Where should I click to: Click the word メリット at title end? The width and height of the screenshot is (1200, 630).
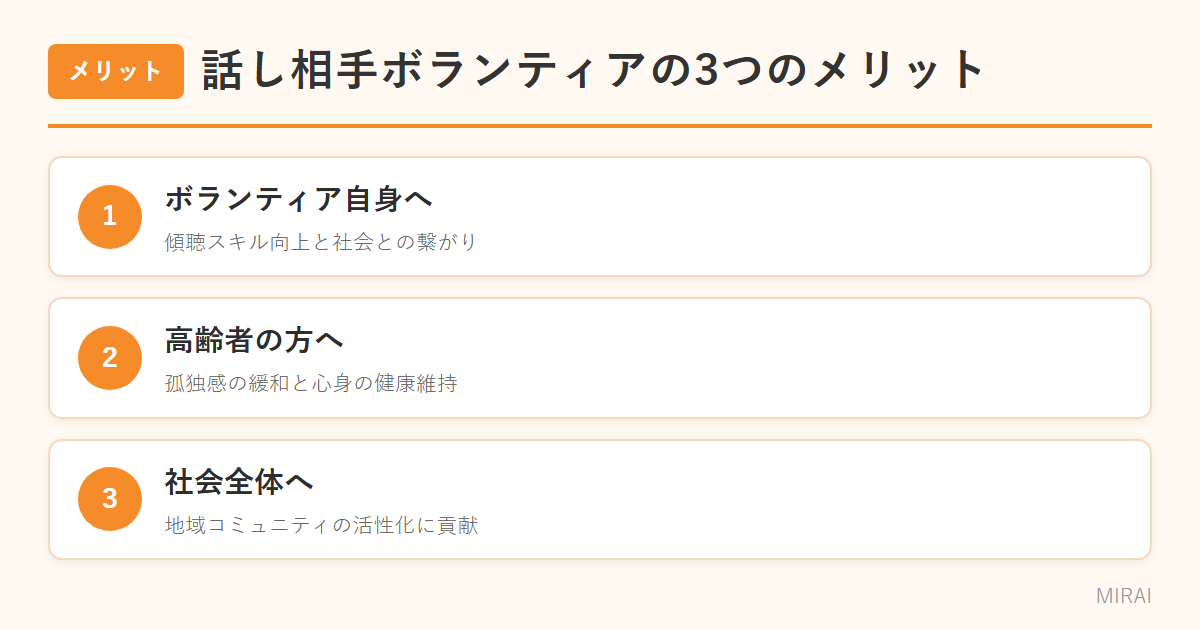tap(898, 71)
